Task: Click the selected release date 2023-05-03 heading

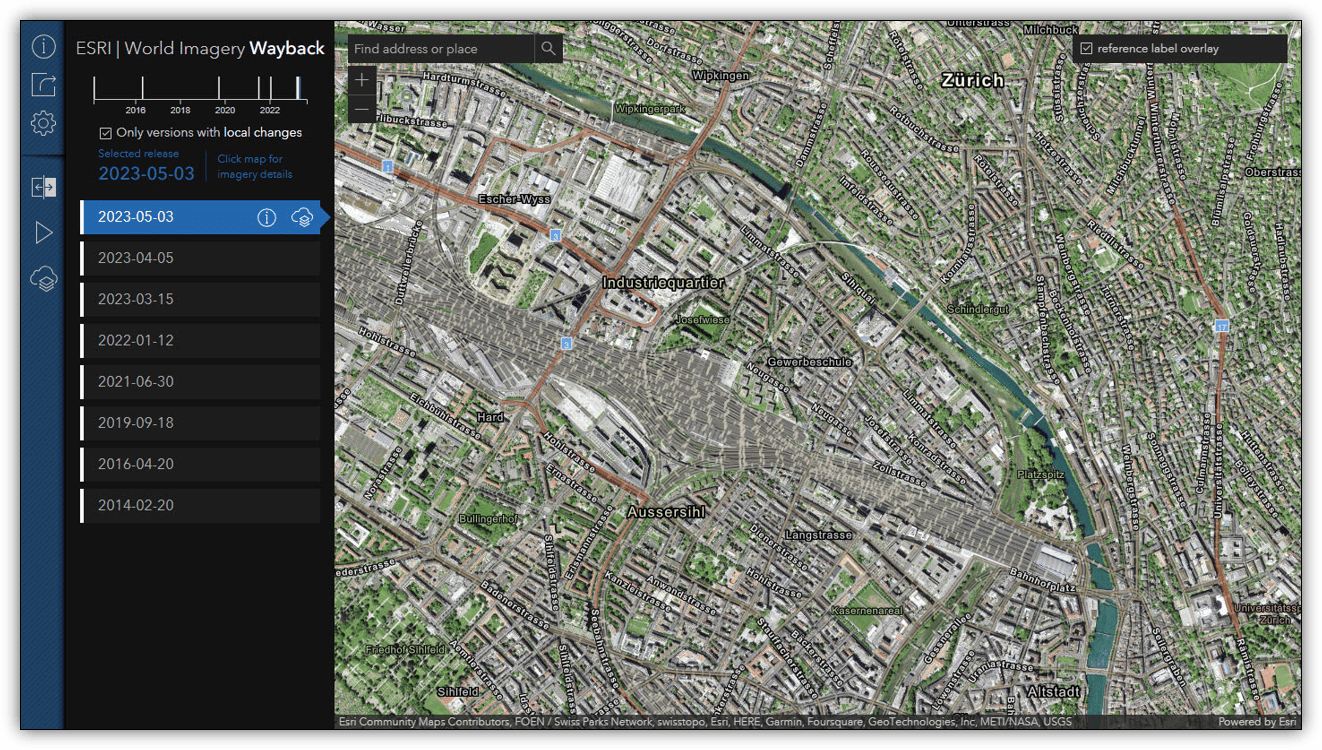Action: pyautogui.click(x=146, y=173)
